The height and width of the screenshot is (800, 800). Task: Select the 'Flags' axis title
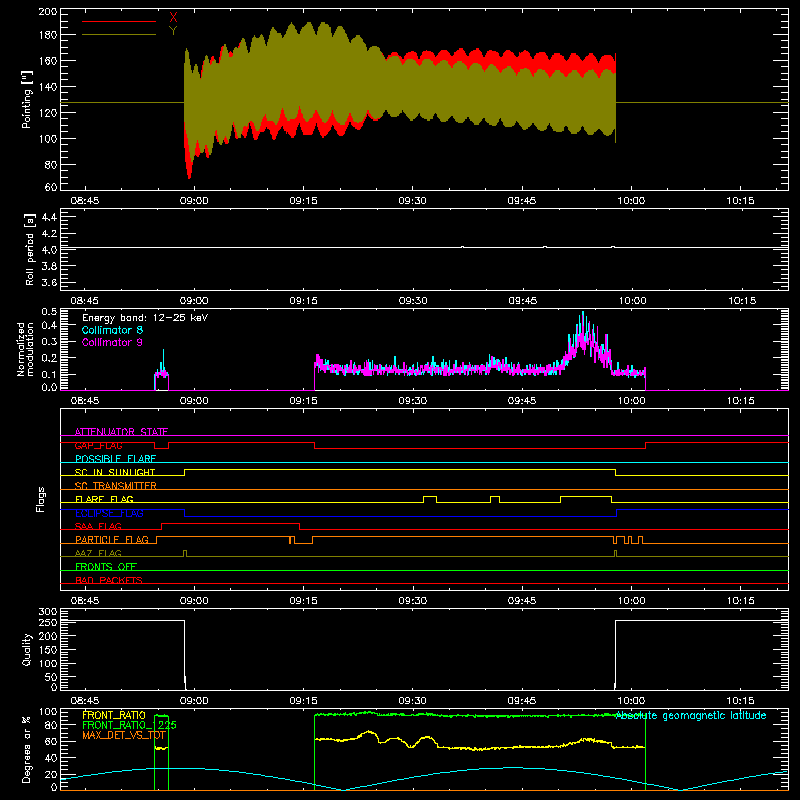pos(40,499)
